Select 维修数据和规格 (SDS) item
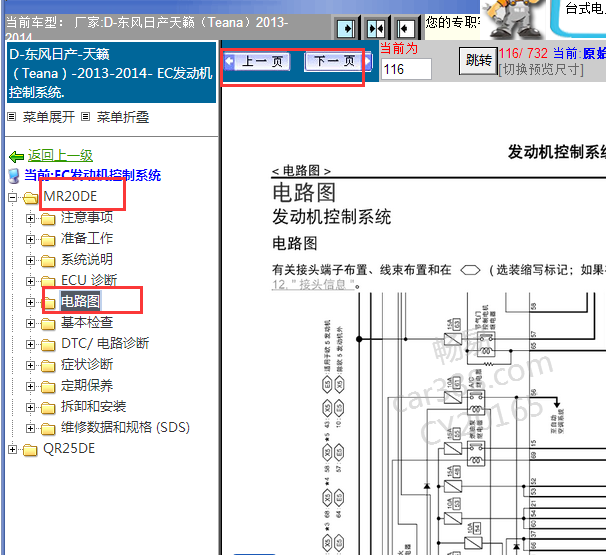The height and width of the screenshot is (555, 606). tap(125, 427)
